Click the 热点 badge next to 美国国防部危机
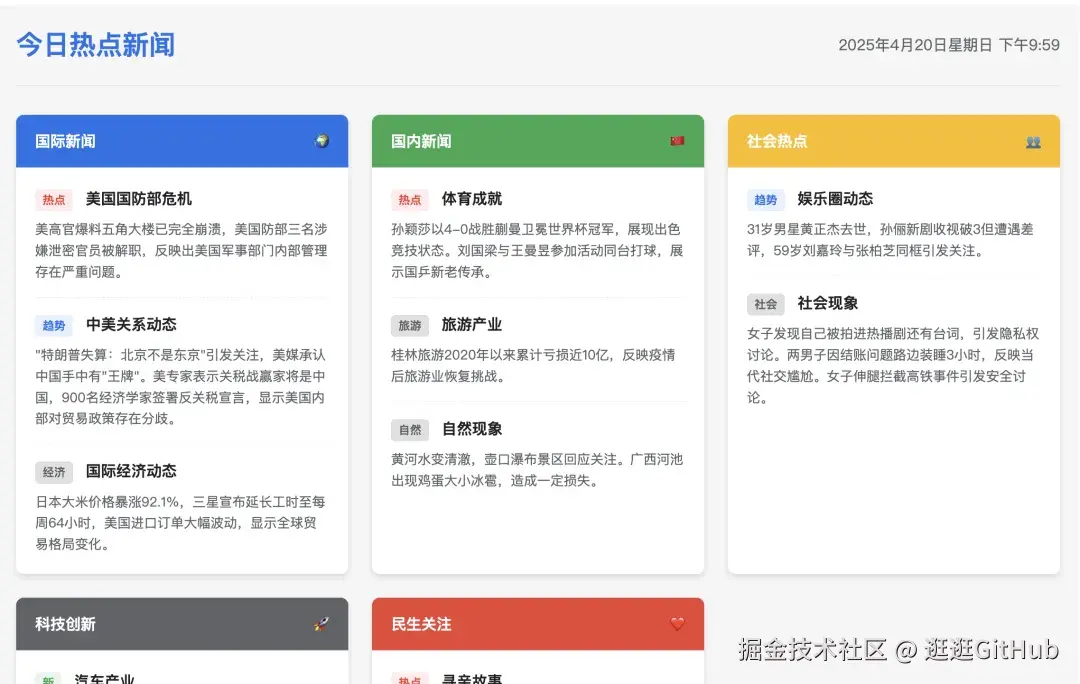Viewport: 1080px width, 684px height. coord(54,199)
